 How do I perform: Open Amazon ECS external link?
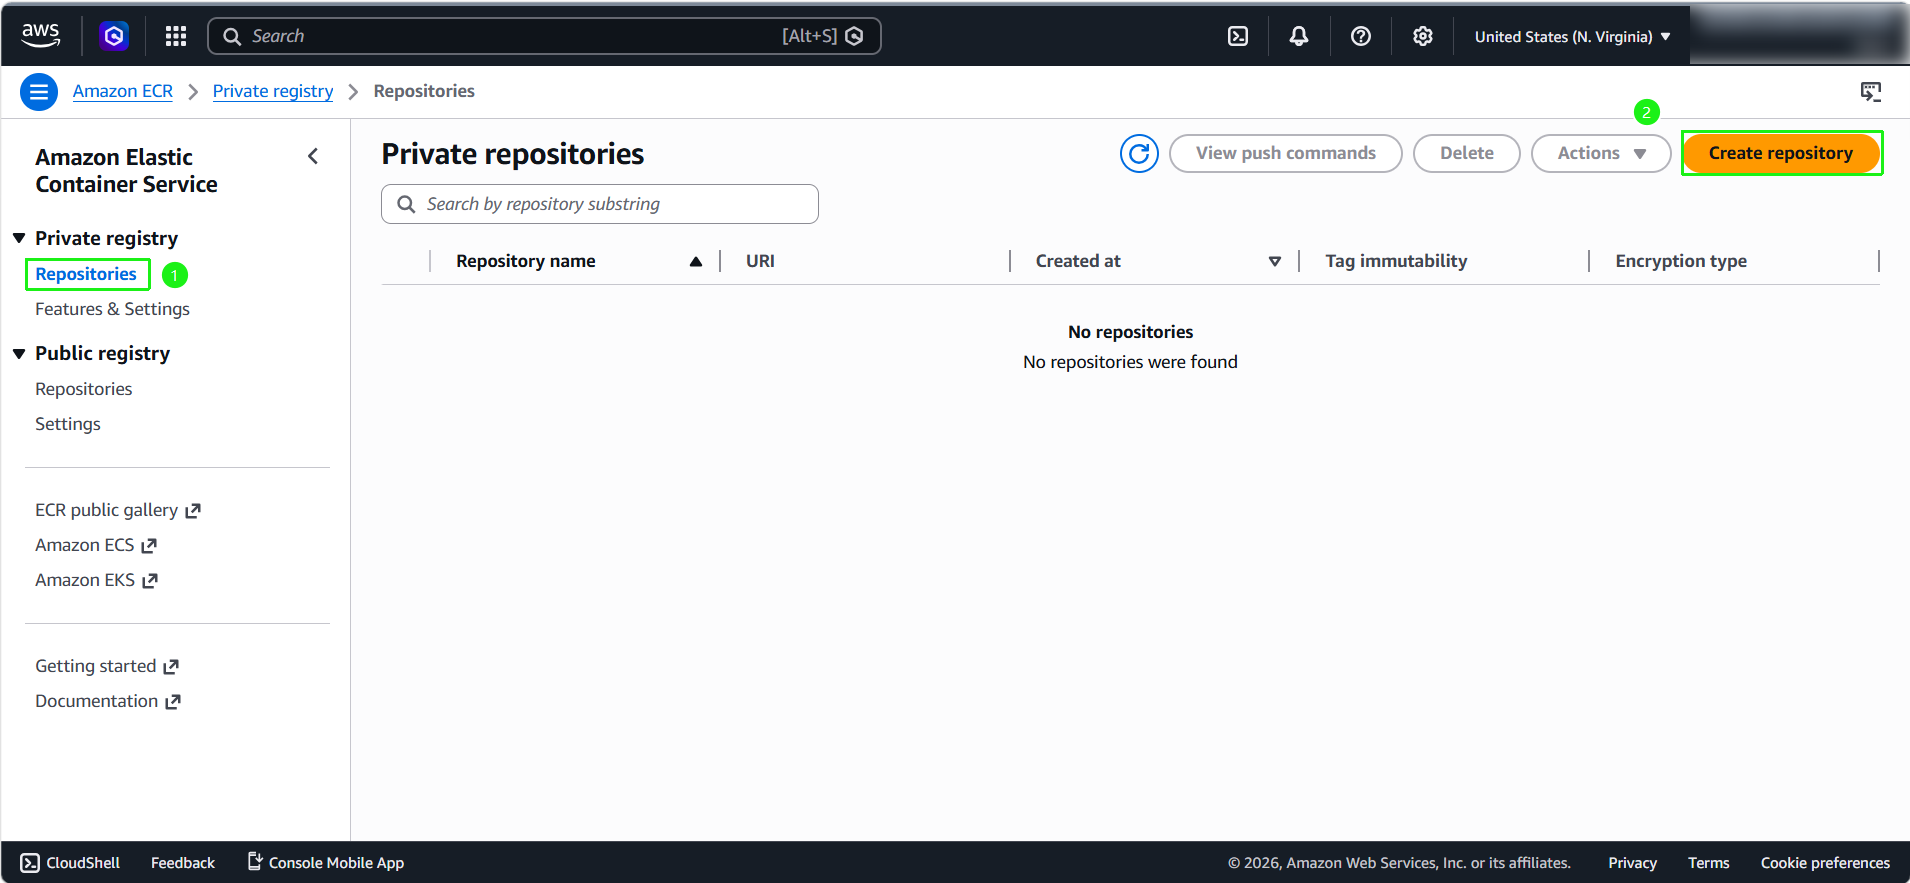(96, 545)
